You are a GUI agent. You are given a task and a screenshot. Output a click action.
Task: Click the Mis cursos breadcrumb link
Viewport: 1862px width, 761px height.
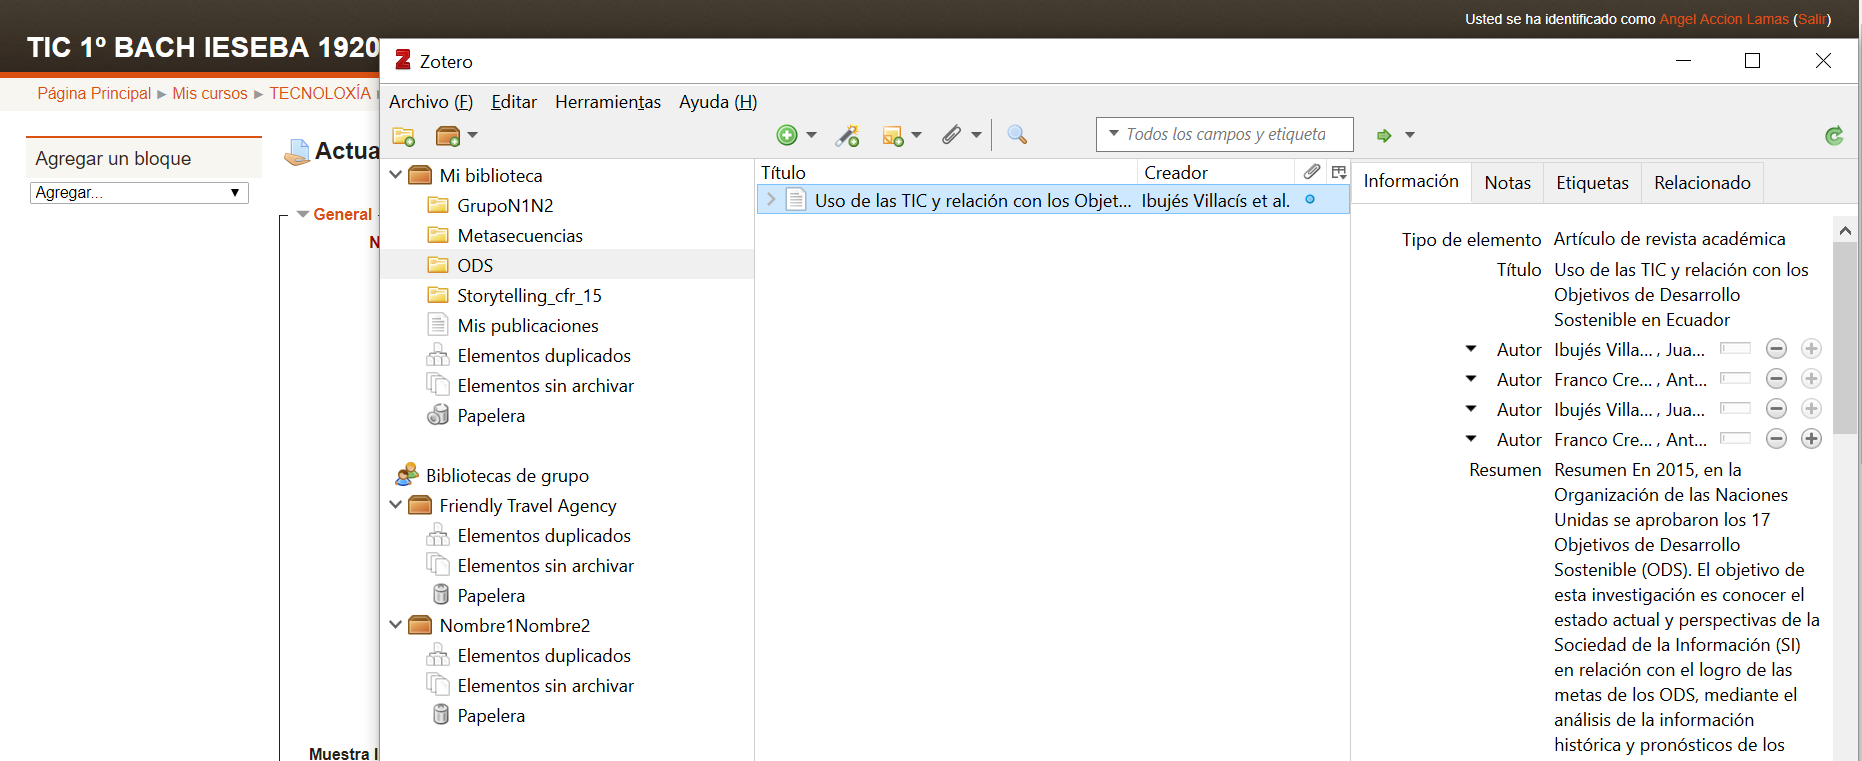coord(210,94)
